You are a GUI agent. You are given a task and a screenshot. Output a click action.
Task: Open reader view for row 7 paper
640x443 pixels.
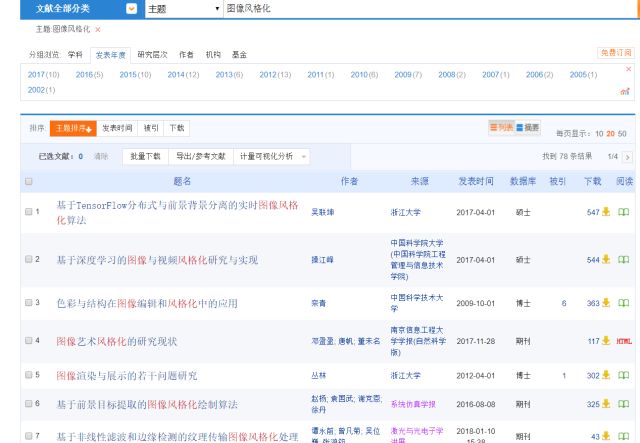(x=623, y=436)
